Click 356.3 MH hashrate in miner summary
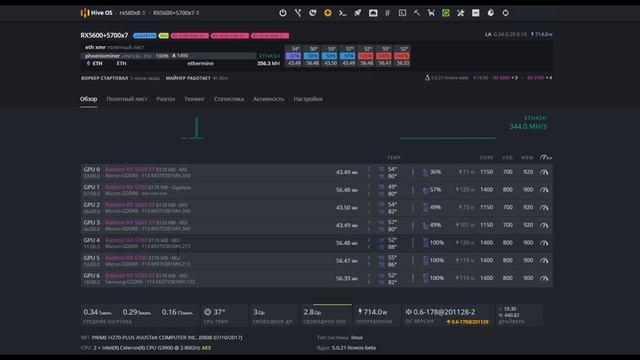 click(269, 64)
